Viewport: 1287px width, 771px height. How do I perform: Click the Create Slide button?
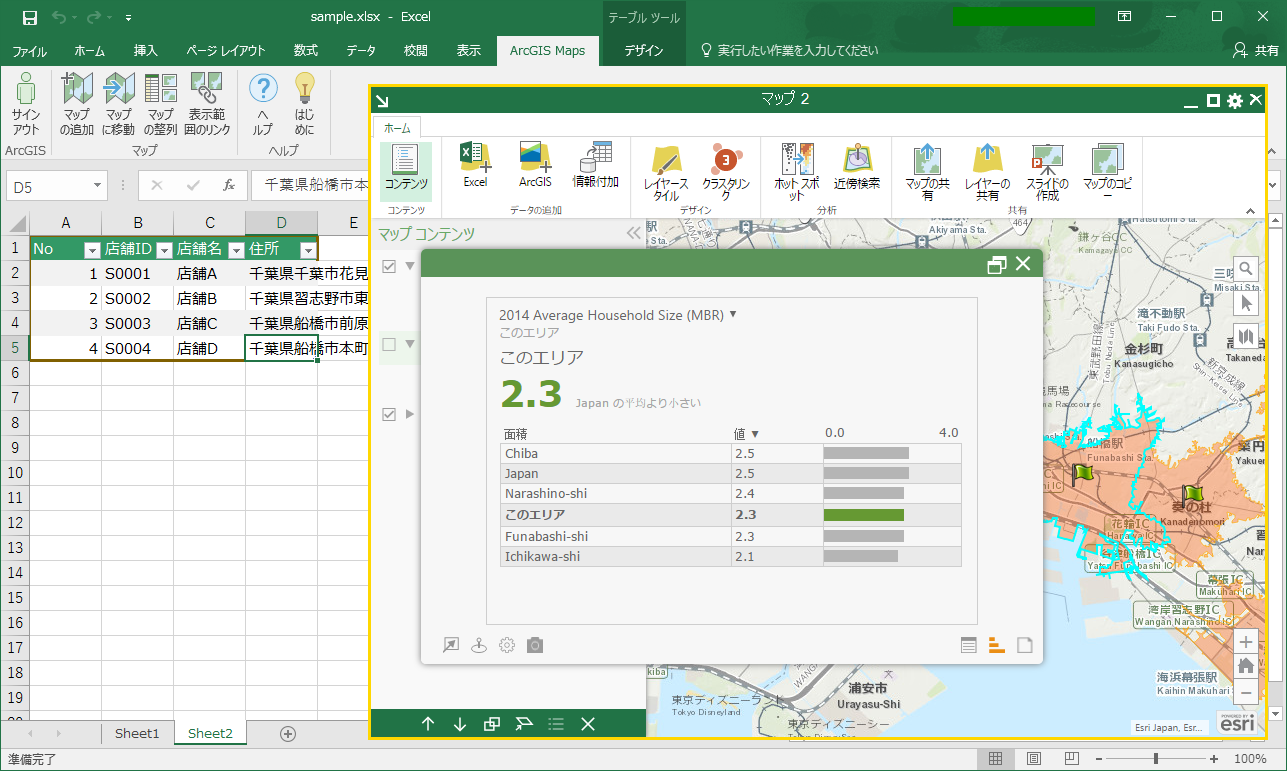pyautogui.click(x=1047, y=172)
